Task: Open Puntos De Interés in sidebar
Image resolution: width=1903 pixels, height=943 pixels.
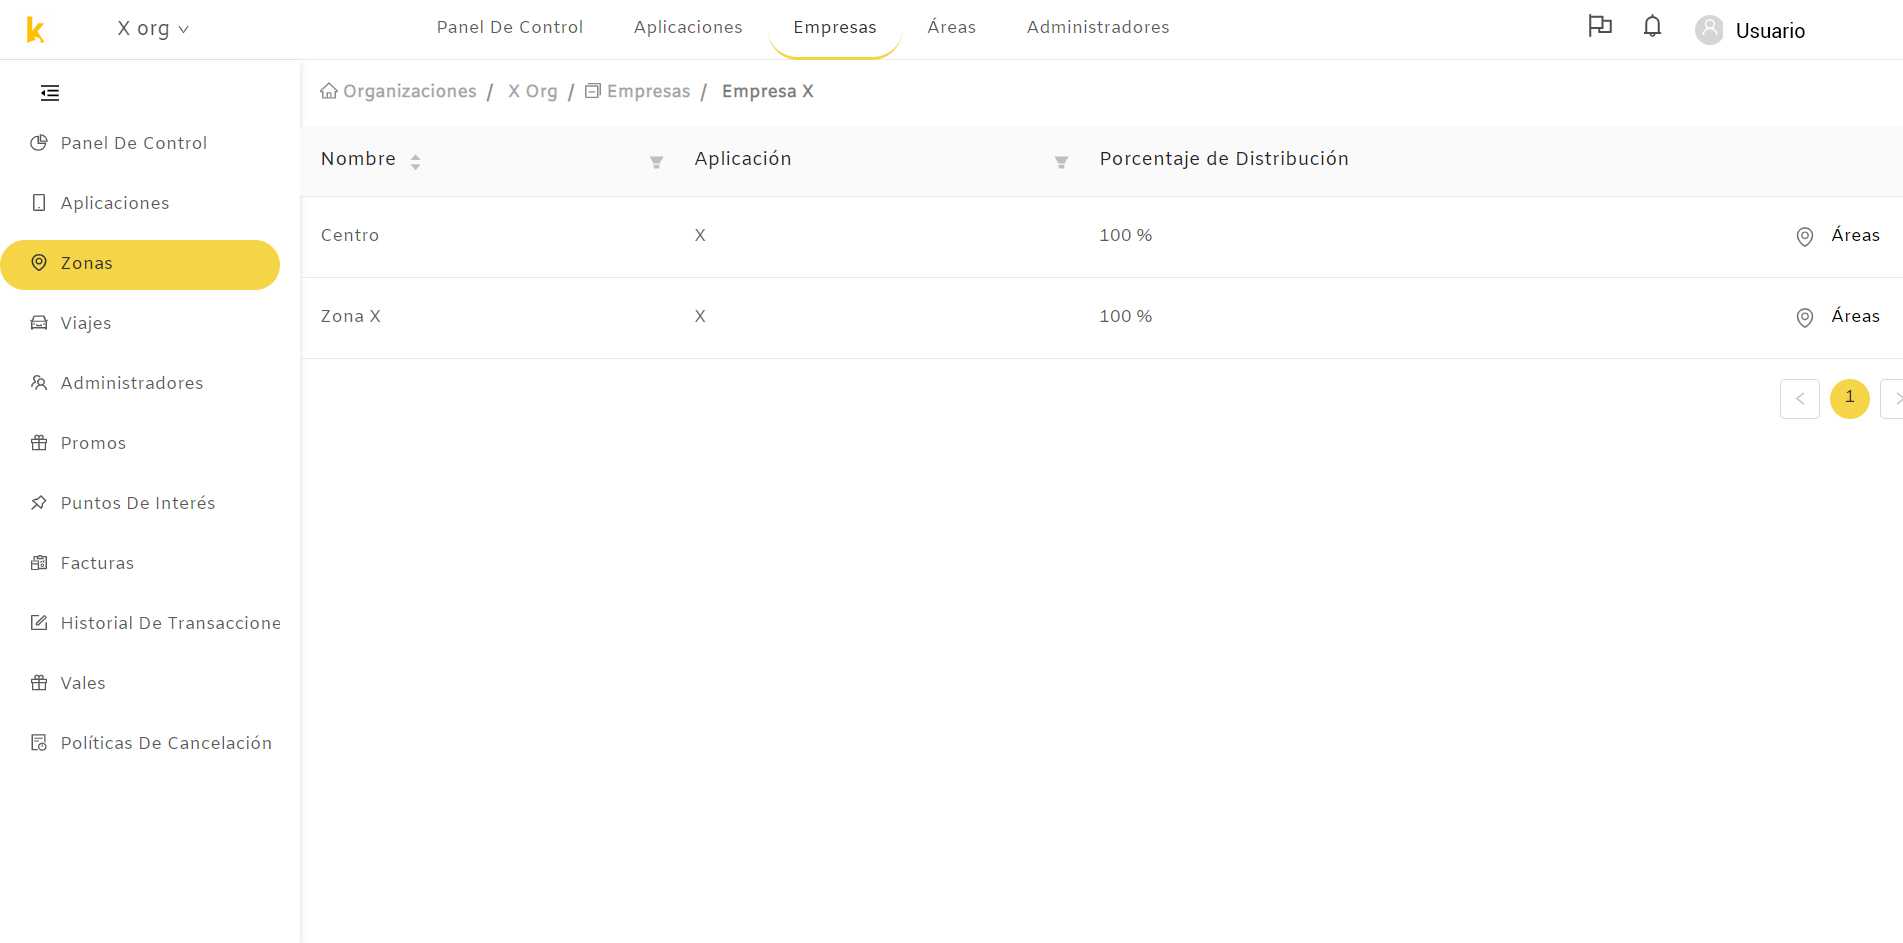Action: click(x=138, y=503)
